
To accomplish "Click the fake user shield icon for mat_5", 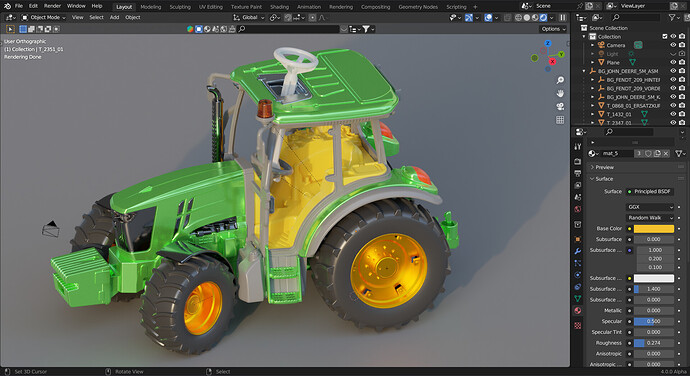I will click(x=648, y=153).
